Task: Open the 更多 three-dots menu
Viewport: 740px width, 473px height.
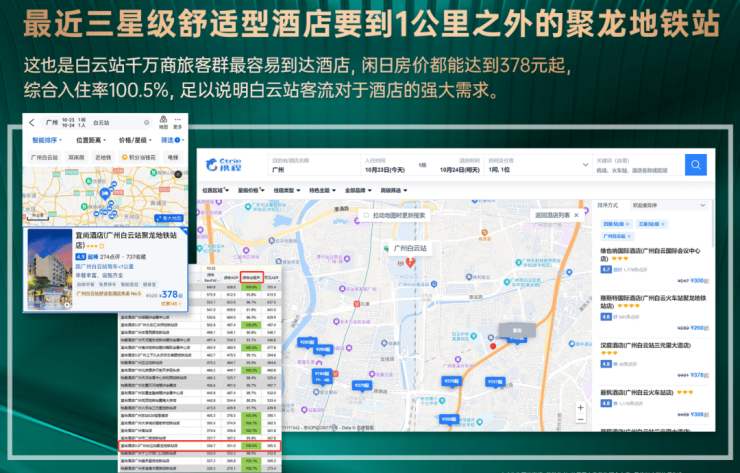Action: [x=177, y=123]
